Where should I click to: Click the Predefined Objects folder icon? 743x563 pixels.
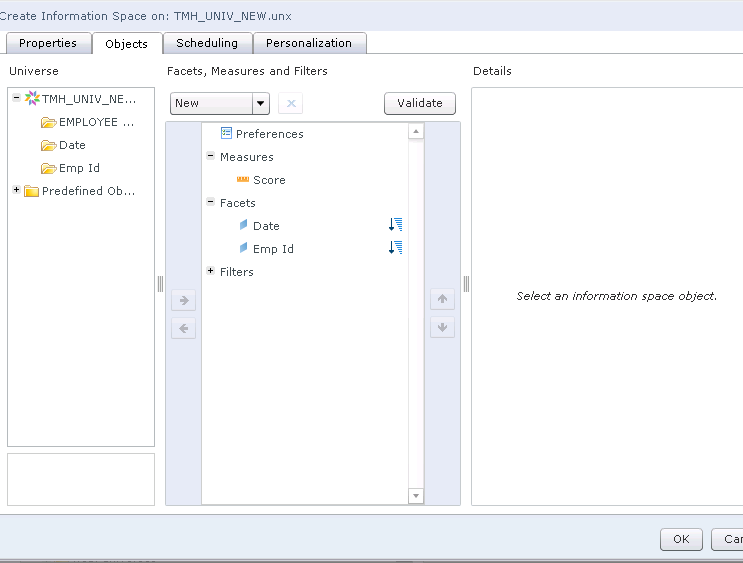[31, 191]
